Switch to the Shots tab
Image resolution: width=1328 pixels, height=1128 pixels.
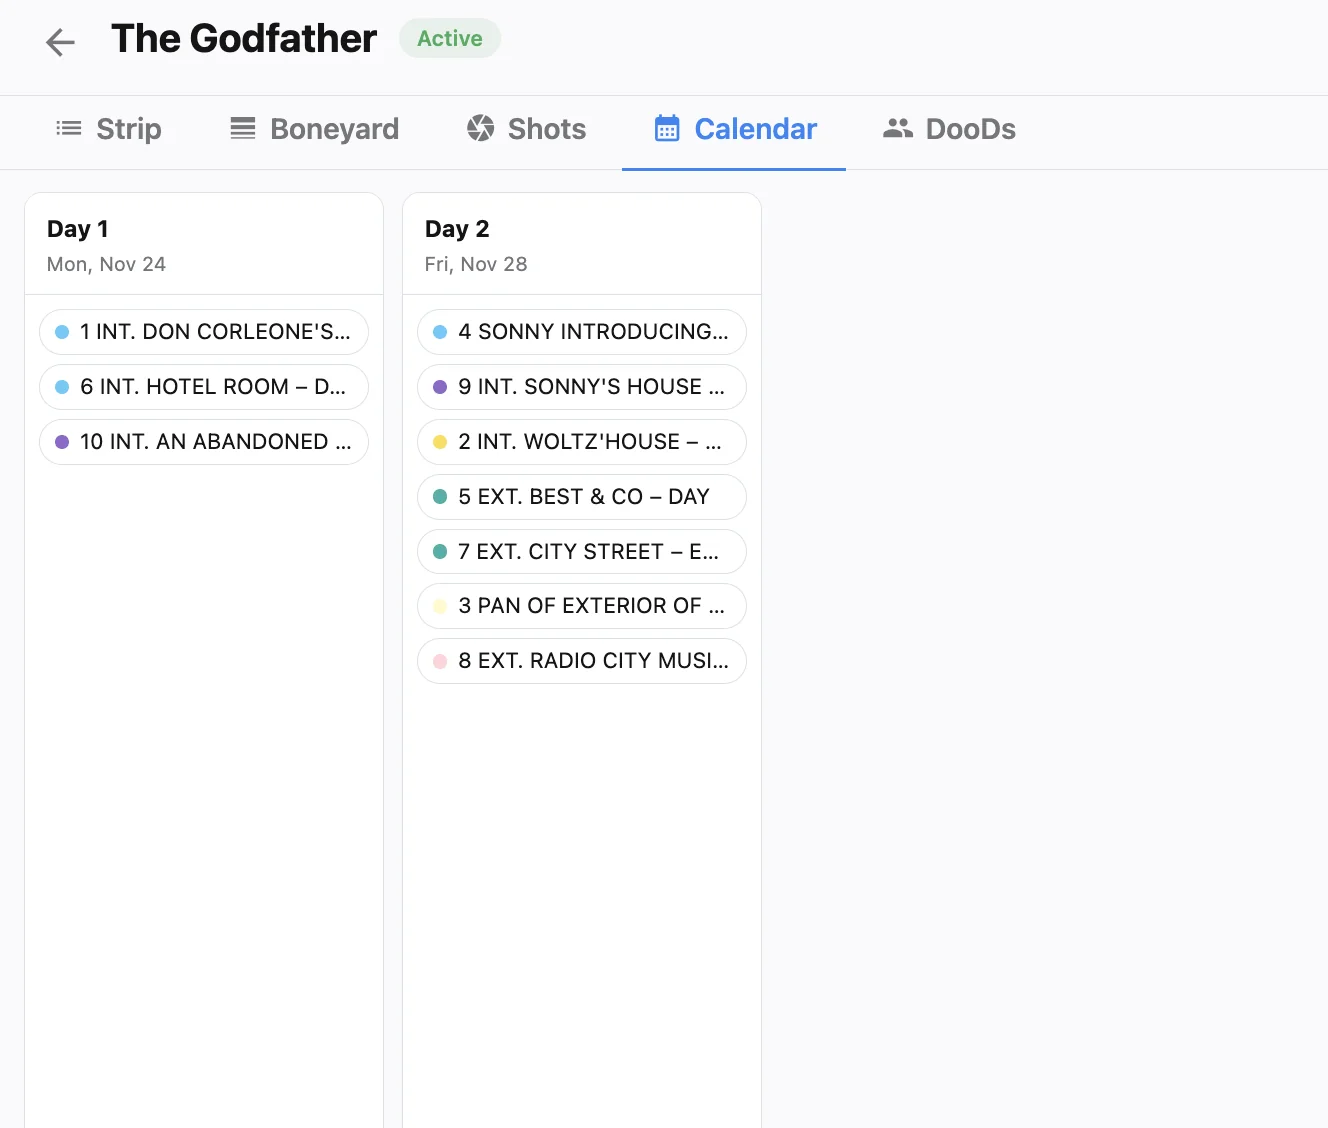pos(526,129)
